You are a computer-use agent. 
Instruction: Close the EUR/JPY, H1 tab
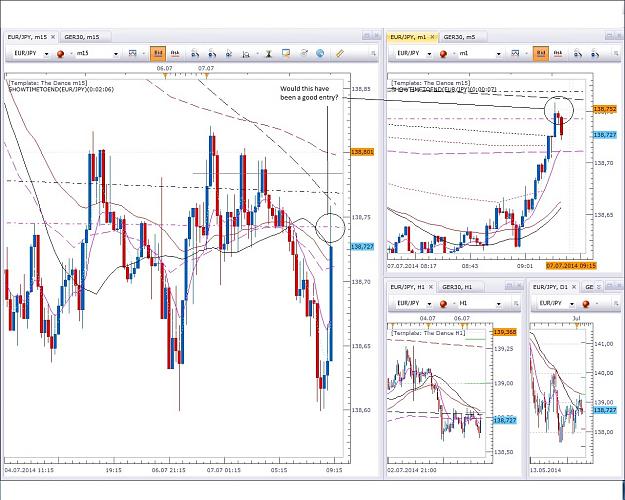coord(430,287)
